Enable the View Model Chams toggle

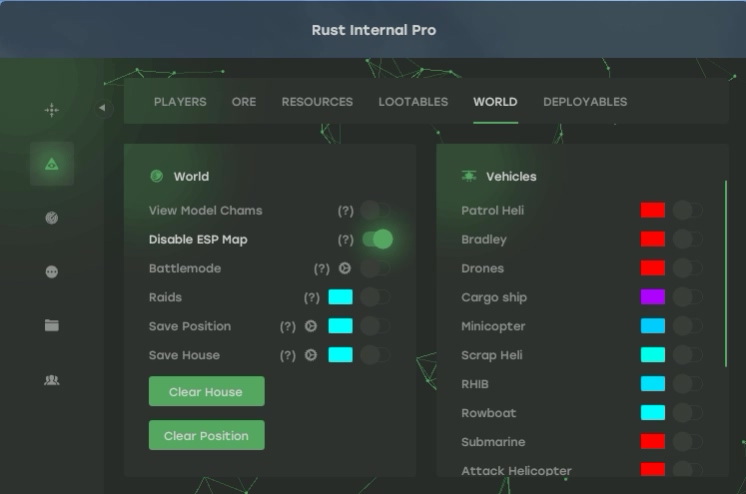(377, 211)
